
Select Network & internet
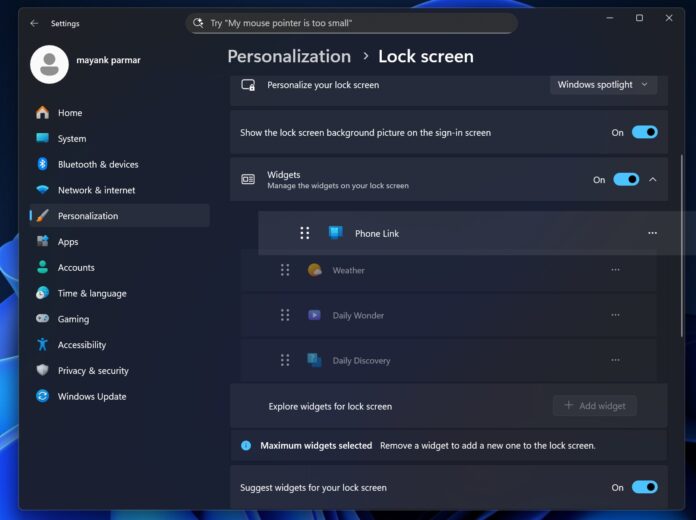click(x=119, y=190)
